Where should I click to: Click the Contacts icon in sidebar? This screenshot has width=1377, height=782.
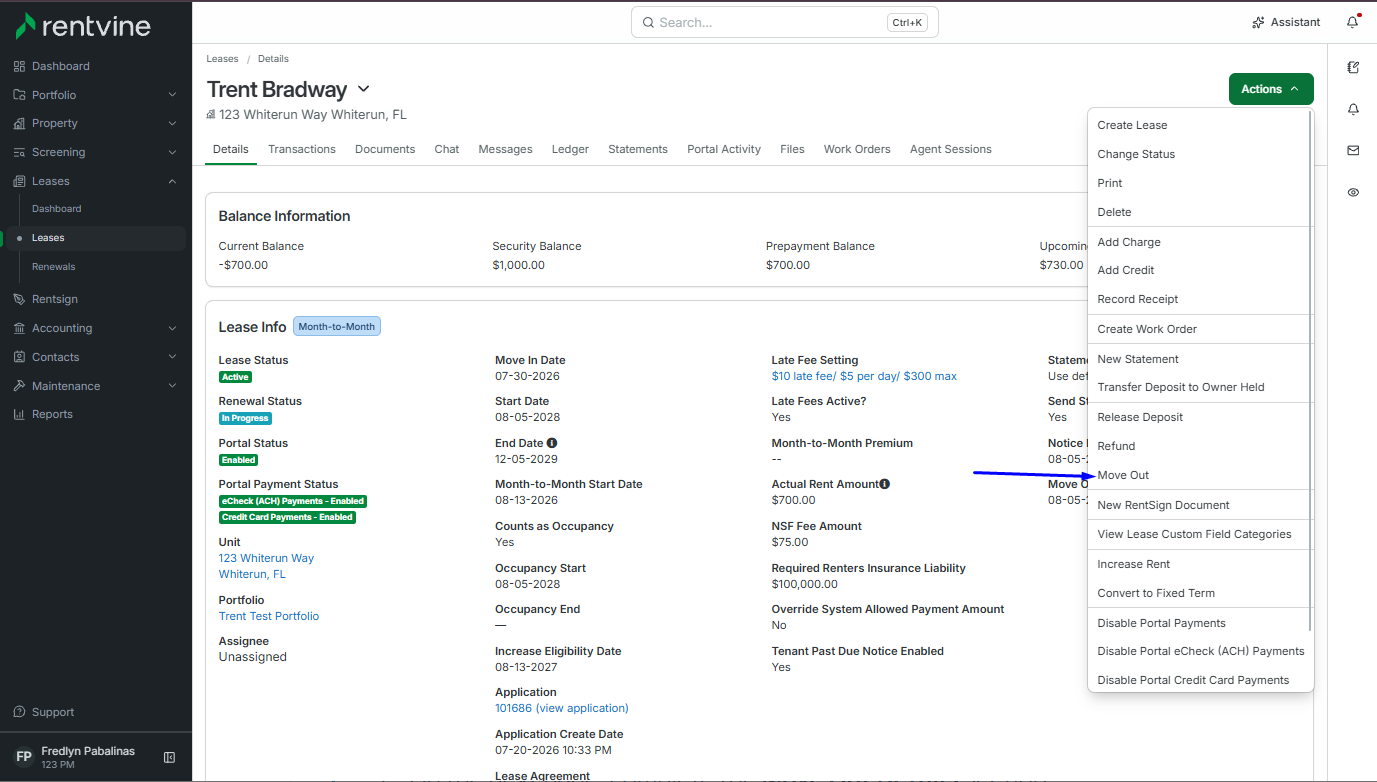[x=19, y=357]
